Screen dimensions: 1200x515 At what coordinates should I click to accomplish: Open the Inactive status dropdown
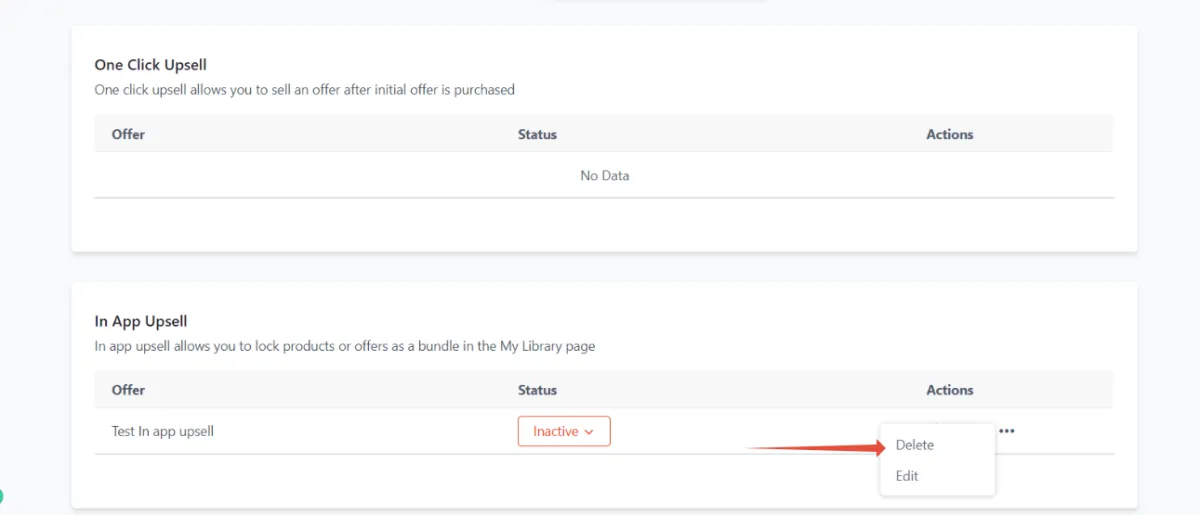[564, 431]
